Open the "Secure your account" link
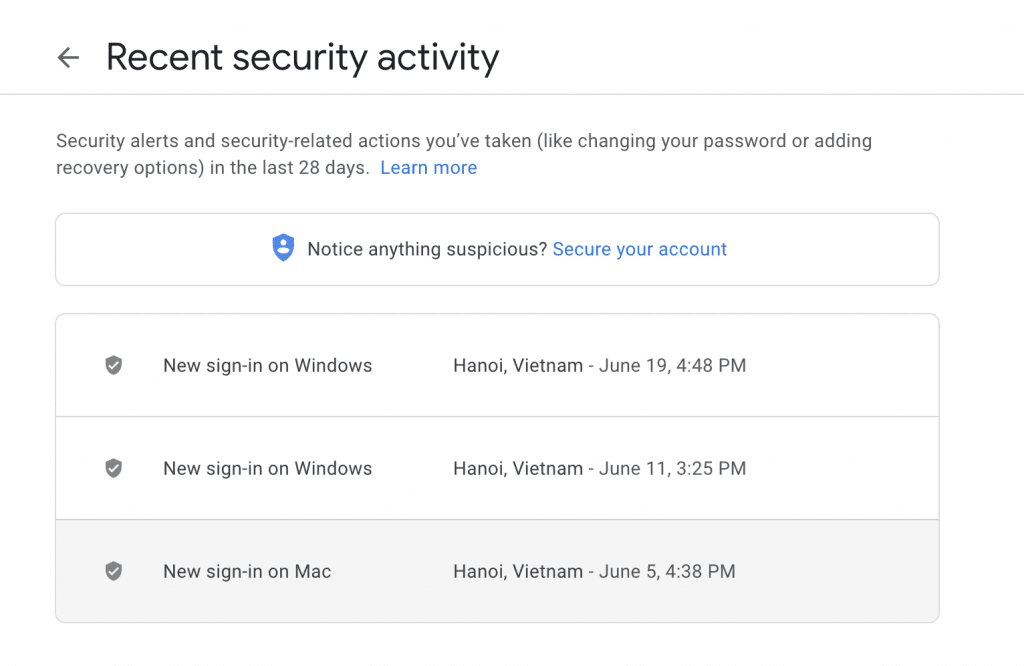Image resolution: width=1024 pixels, height=666 pixels. click(639, 249)
